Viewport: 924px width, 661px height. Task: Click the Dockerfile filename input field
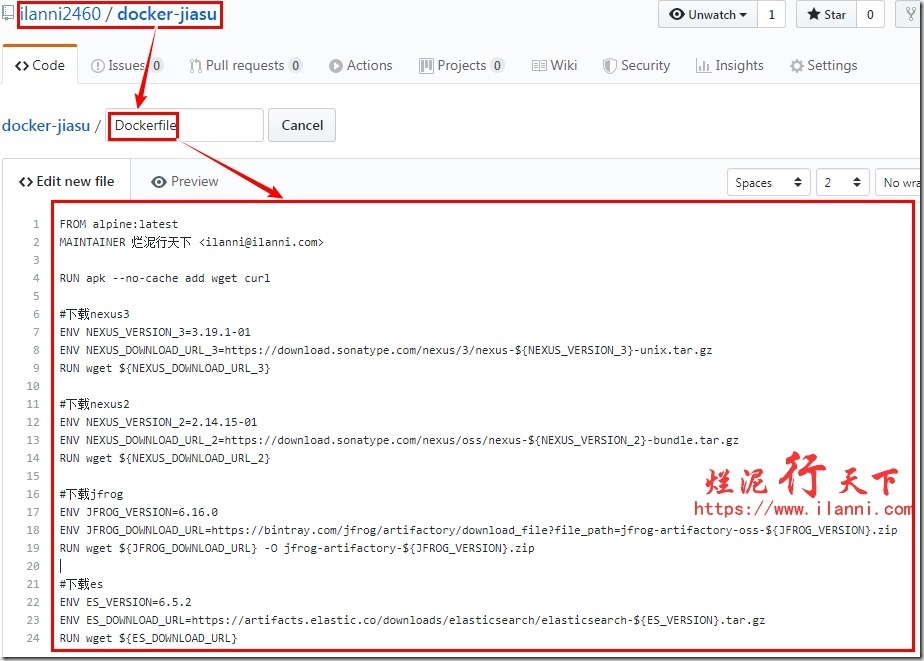pos(185,126)
